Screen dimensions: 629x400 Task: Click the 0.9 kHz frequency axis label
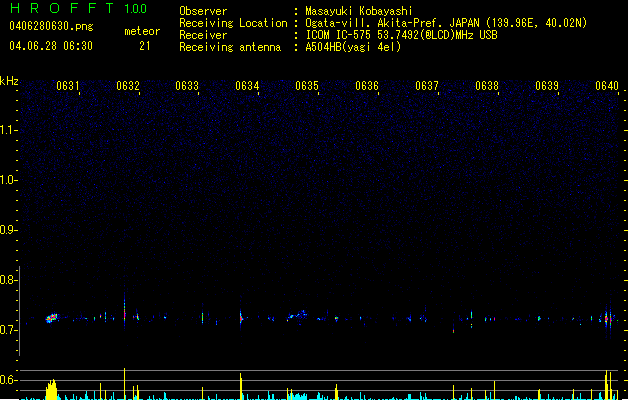point(8,230)
